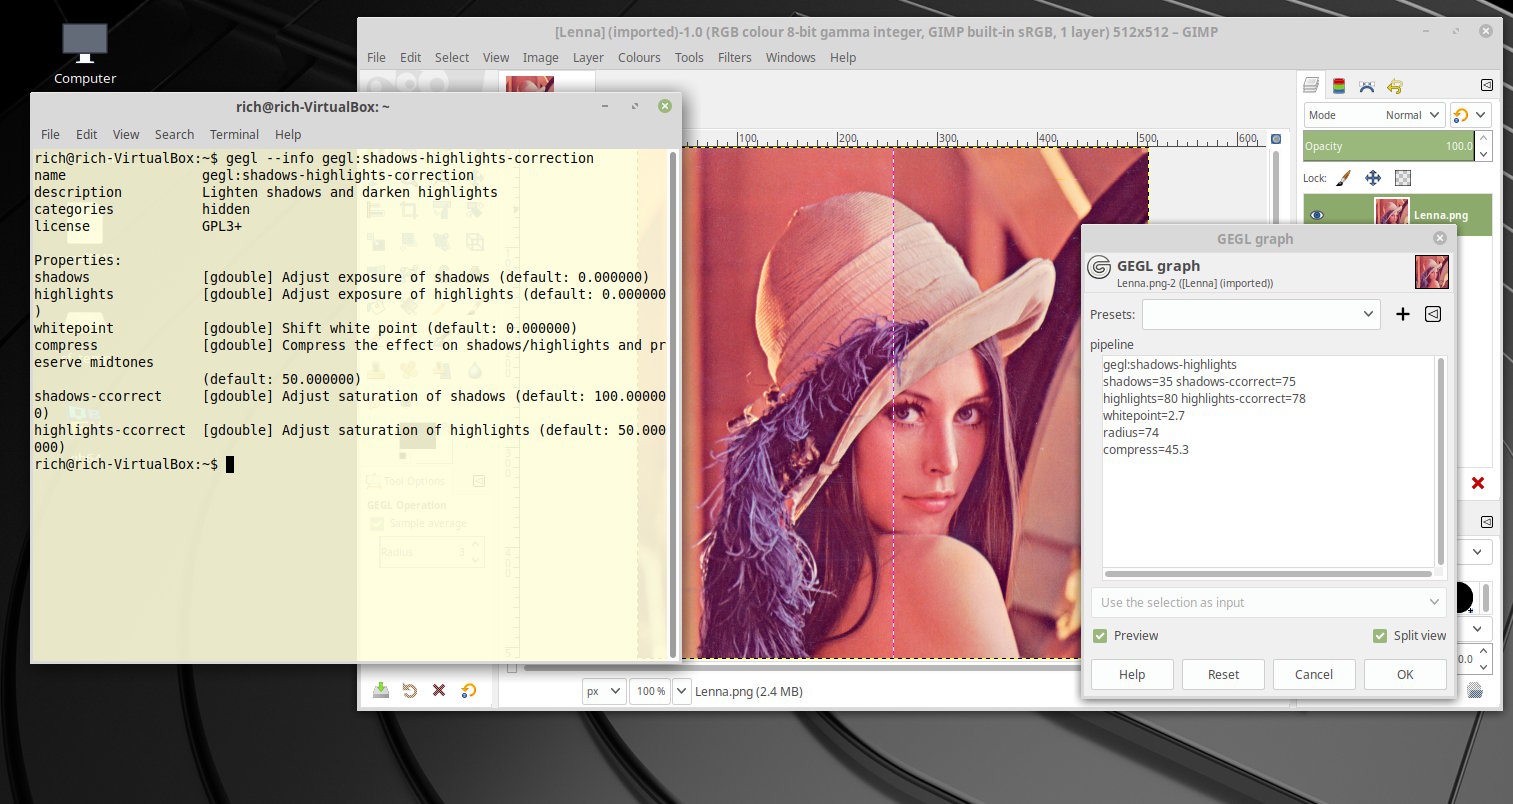Open GIMP Select menu
Screen dimensions: 1513x804
(451, 57)
